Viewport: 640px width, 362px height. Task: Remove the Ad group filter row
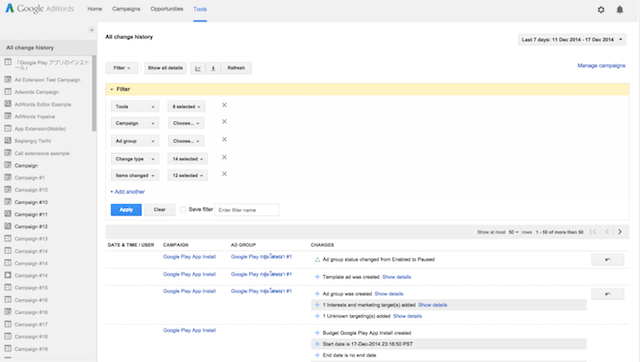[x=224, y=140]
